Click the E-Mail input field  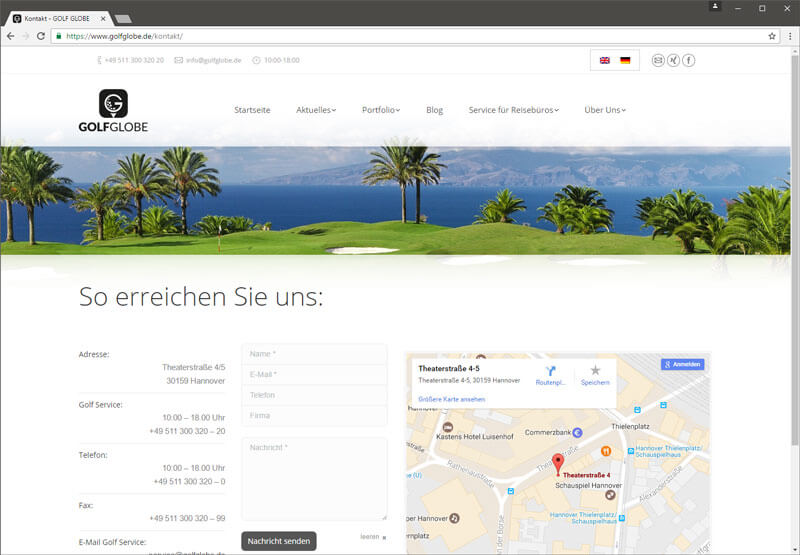coord(314,374)
